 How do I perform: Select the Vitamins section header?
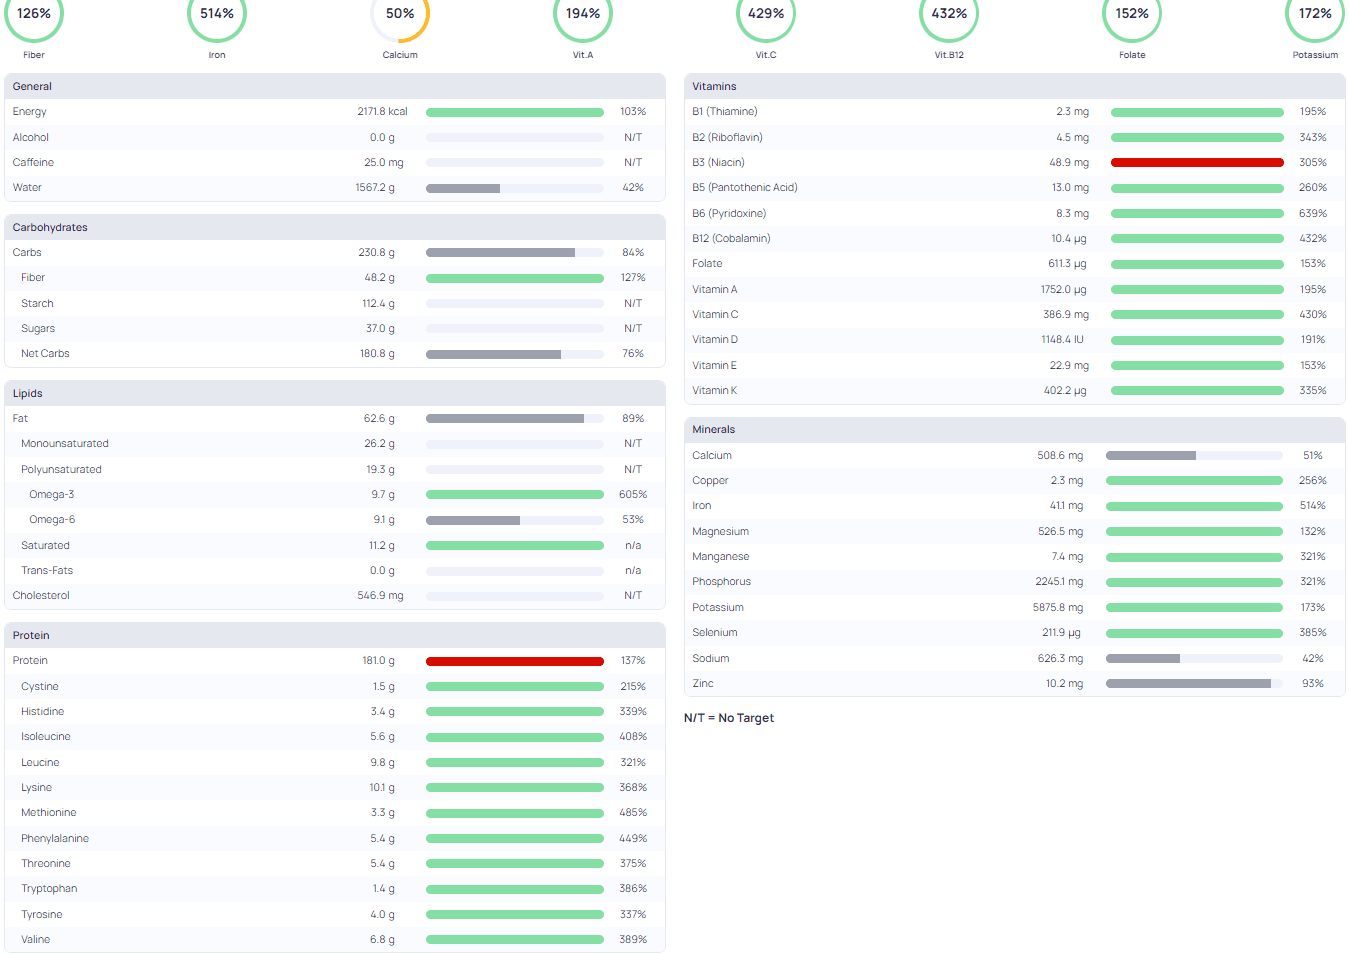click(x=1015, y=87)
